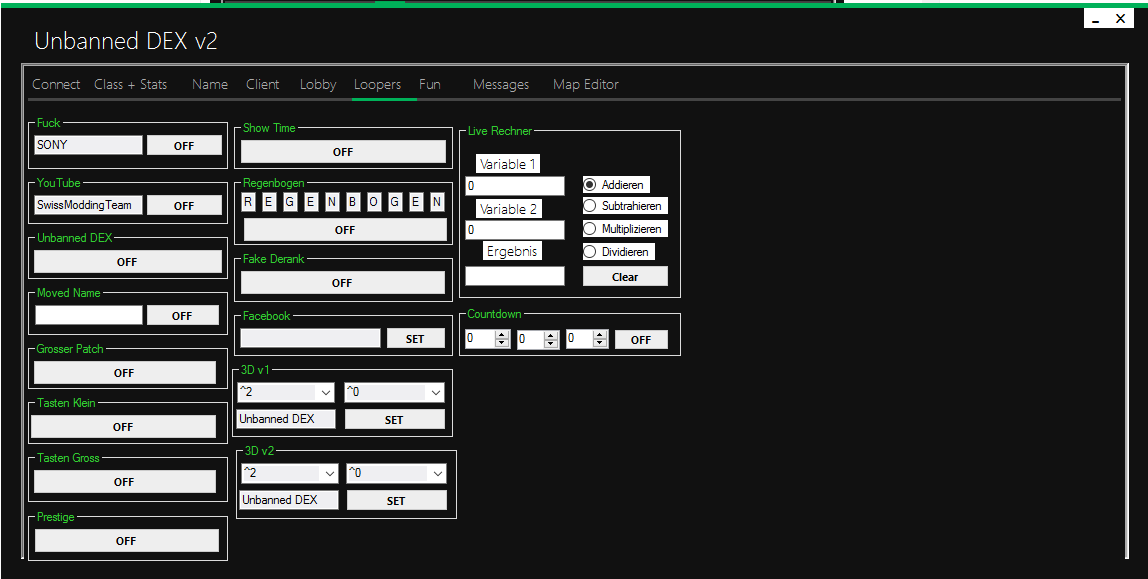The image size is (1148, 579).
Task: Switch to the Map Editor tab
Action: tap(585, 85)
